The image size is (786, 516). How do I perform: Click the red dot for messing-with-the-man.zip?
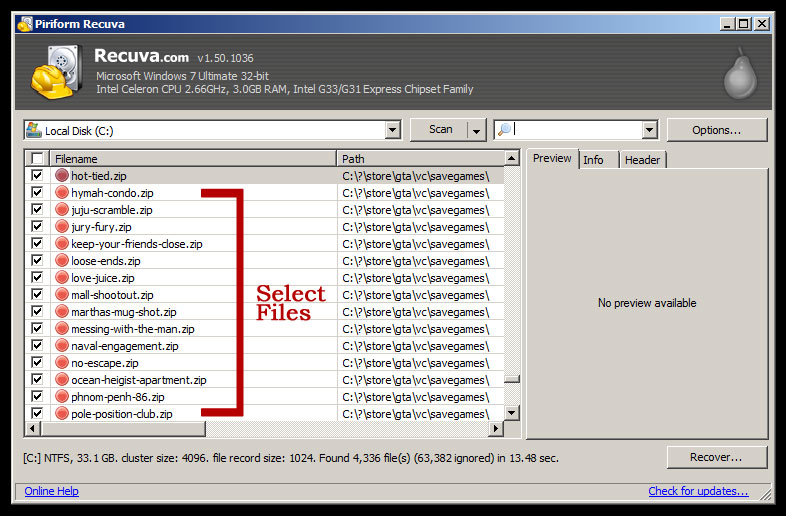tap(62, 328)
